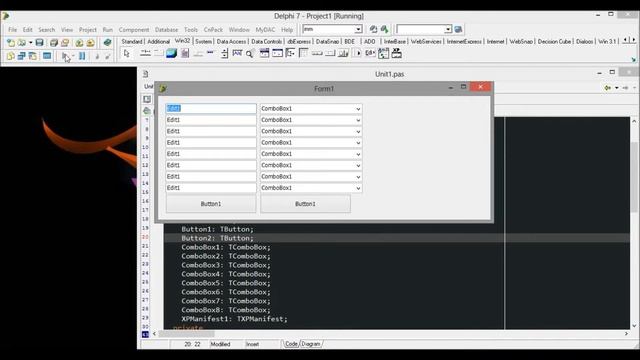Click Toggle Form/Unit toolbar icon
The image size is (640, 360).
pyautogui.click(x=33, y=56)
